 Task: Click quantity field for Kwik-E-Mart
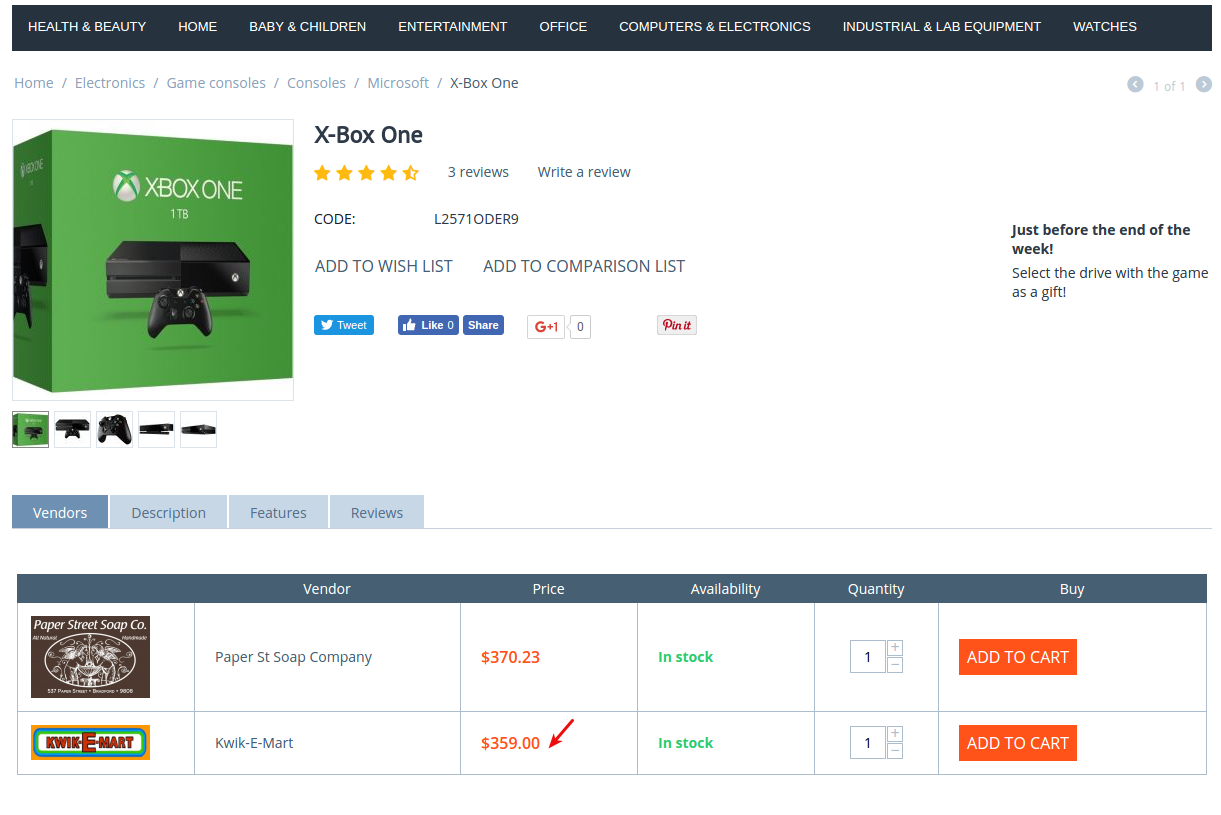[867, 743]
